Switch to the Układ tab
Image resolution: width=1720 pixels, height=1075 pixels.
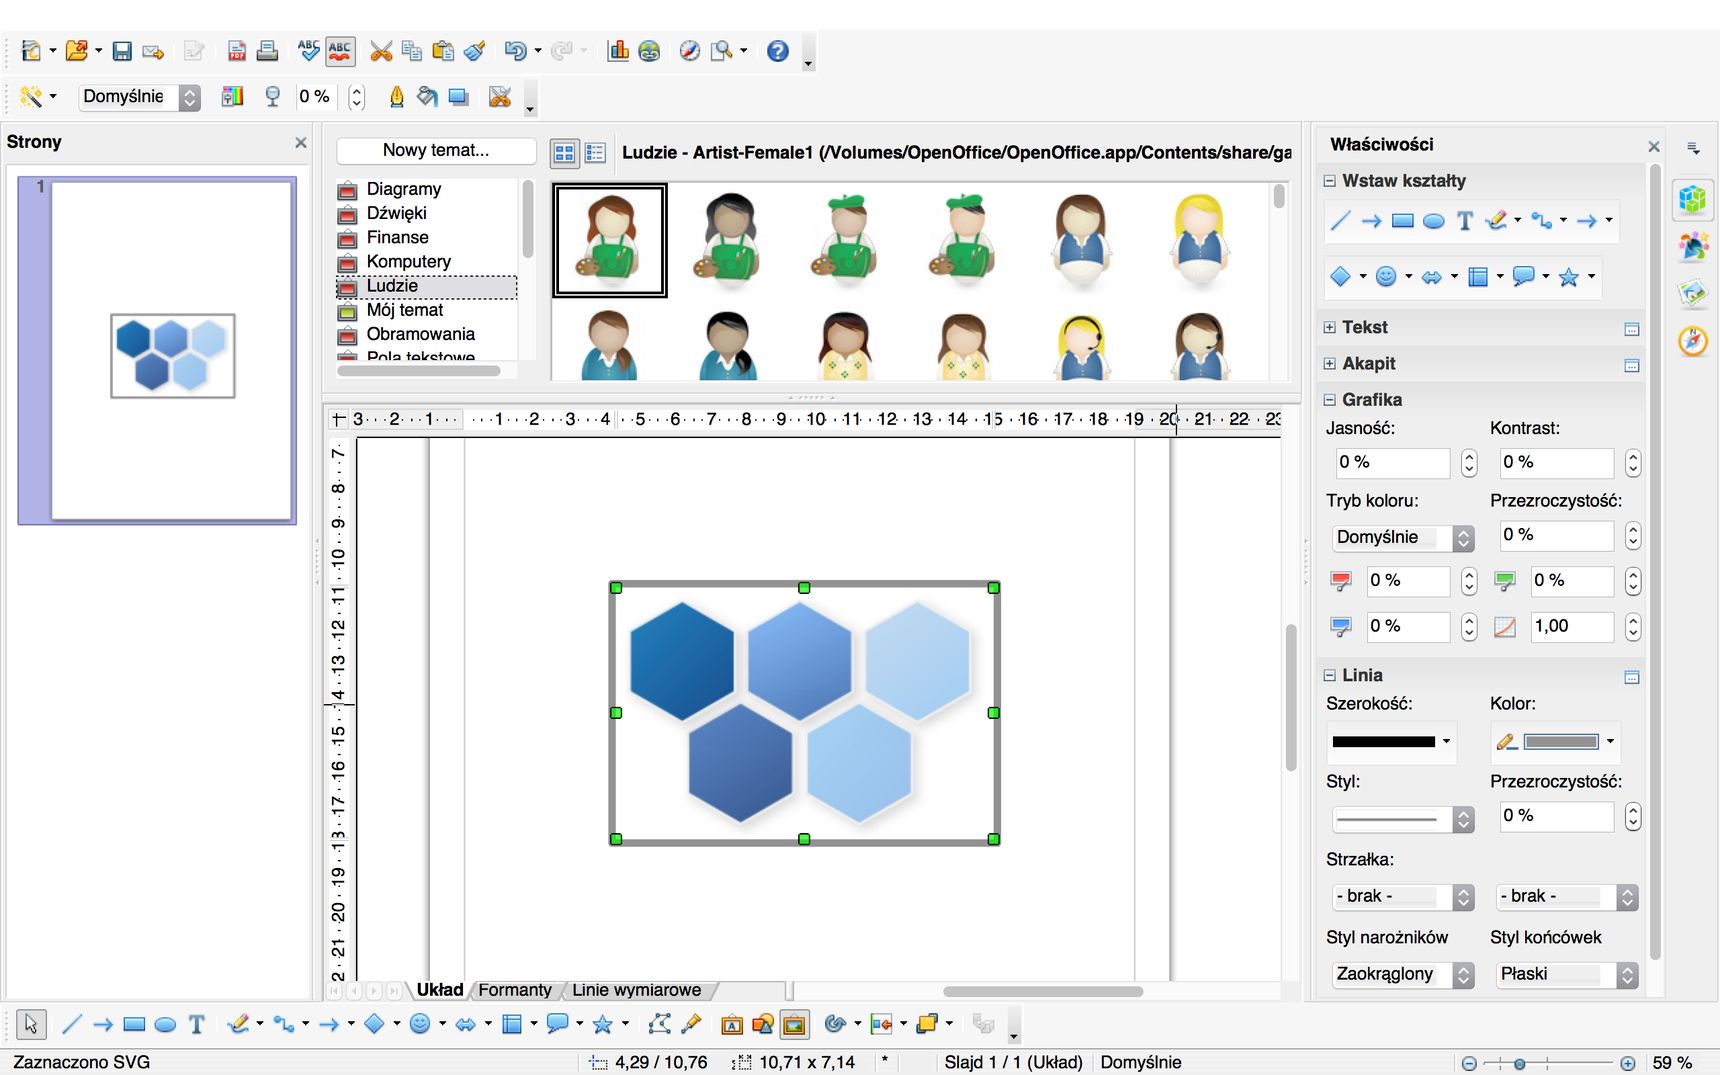[440, 990]
